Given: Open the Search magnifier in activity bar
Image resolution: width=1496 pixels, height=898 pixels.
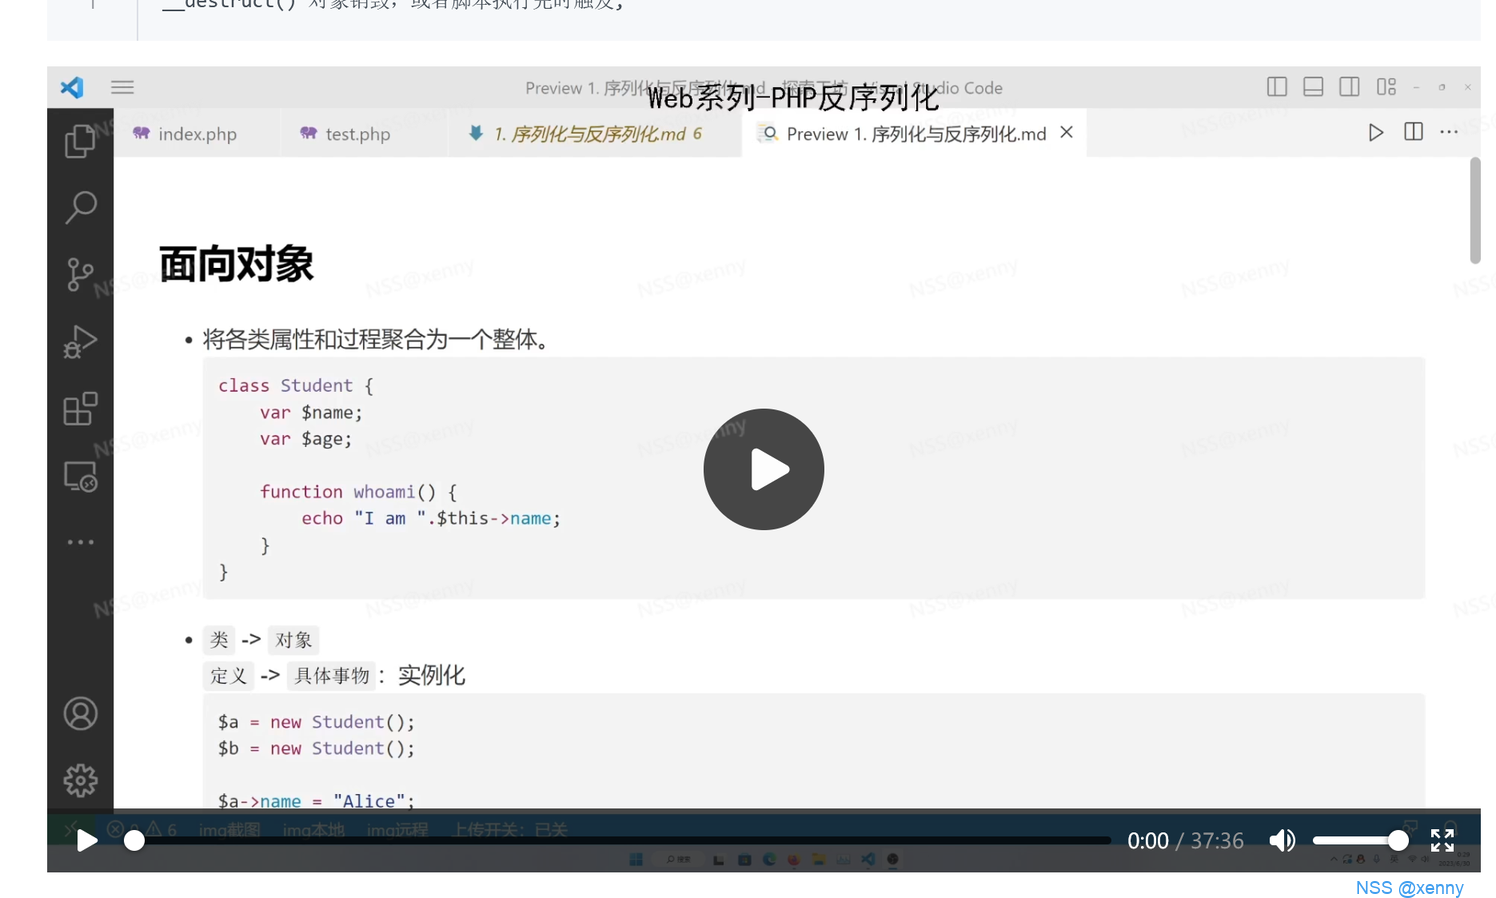Looking at the screenshot, I should click(80, 207).
